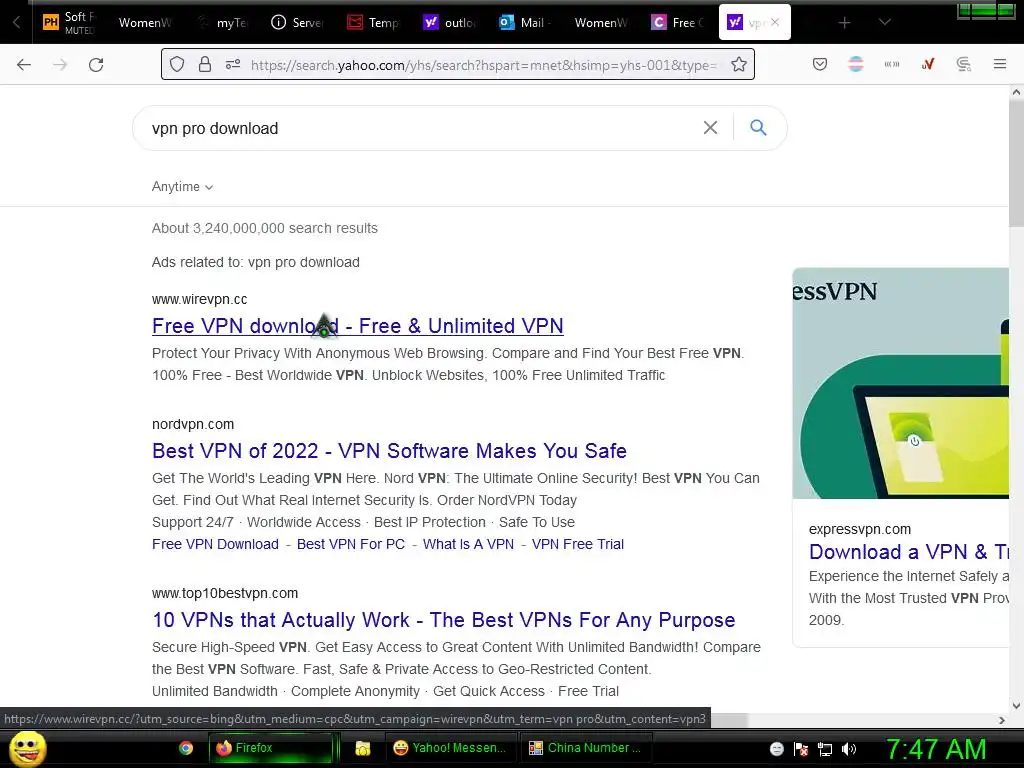Open the Free C tab
This screenshot has width=1024, height=768.
(677, 22)
